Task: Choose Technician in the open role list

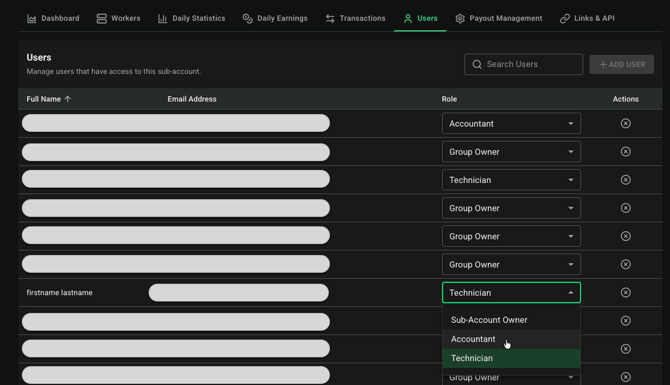Action: coord(511,358)
